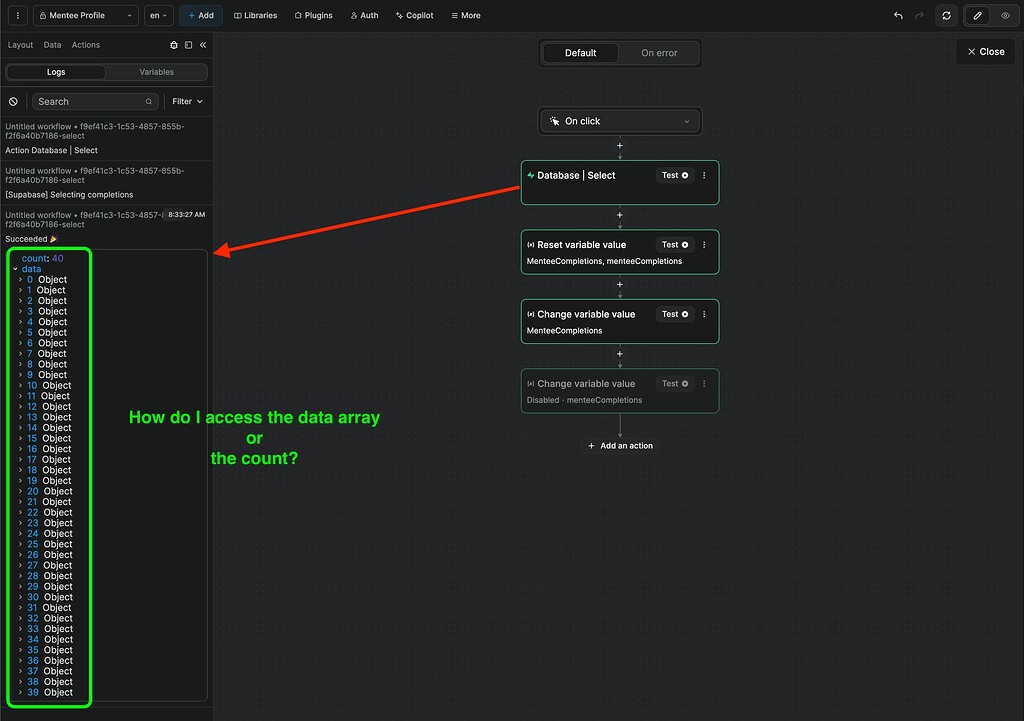Open the Mentee Profile page dropdown
The image size is (1024, 721).
[85, 15]
